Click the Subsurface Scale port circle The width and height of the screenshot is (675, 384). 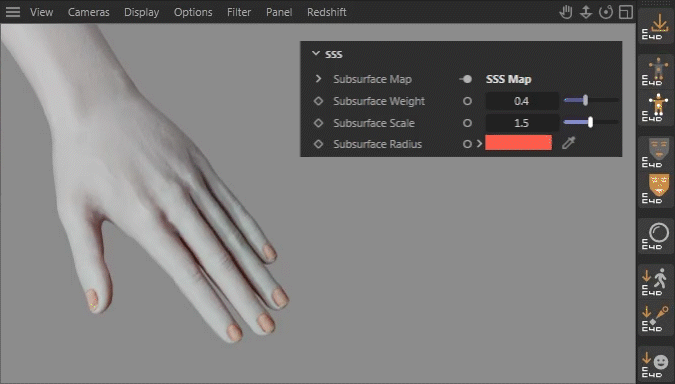tap(467, 123)
